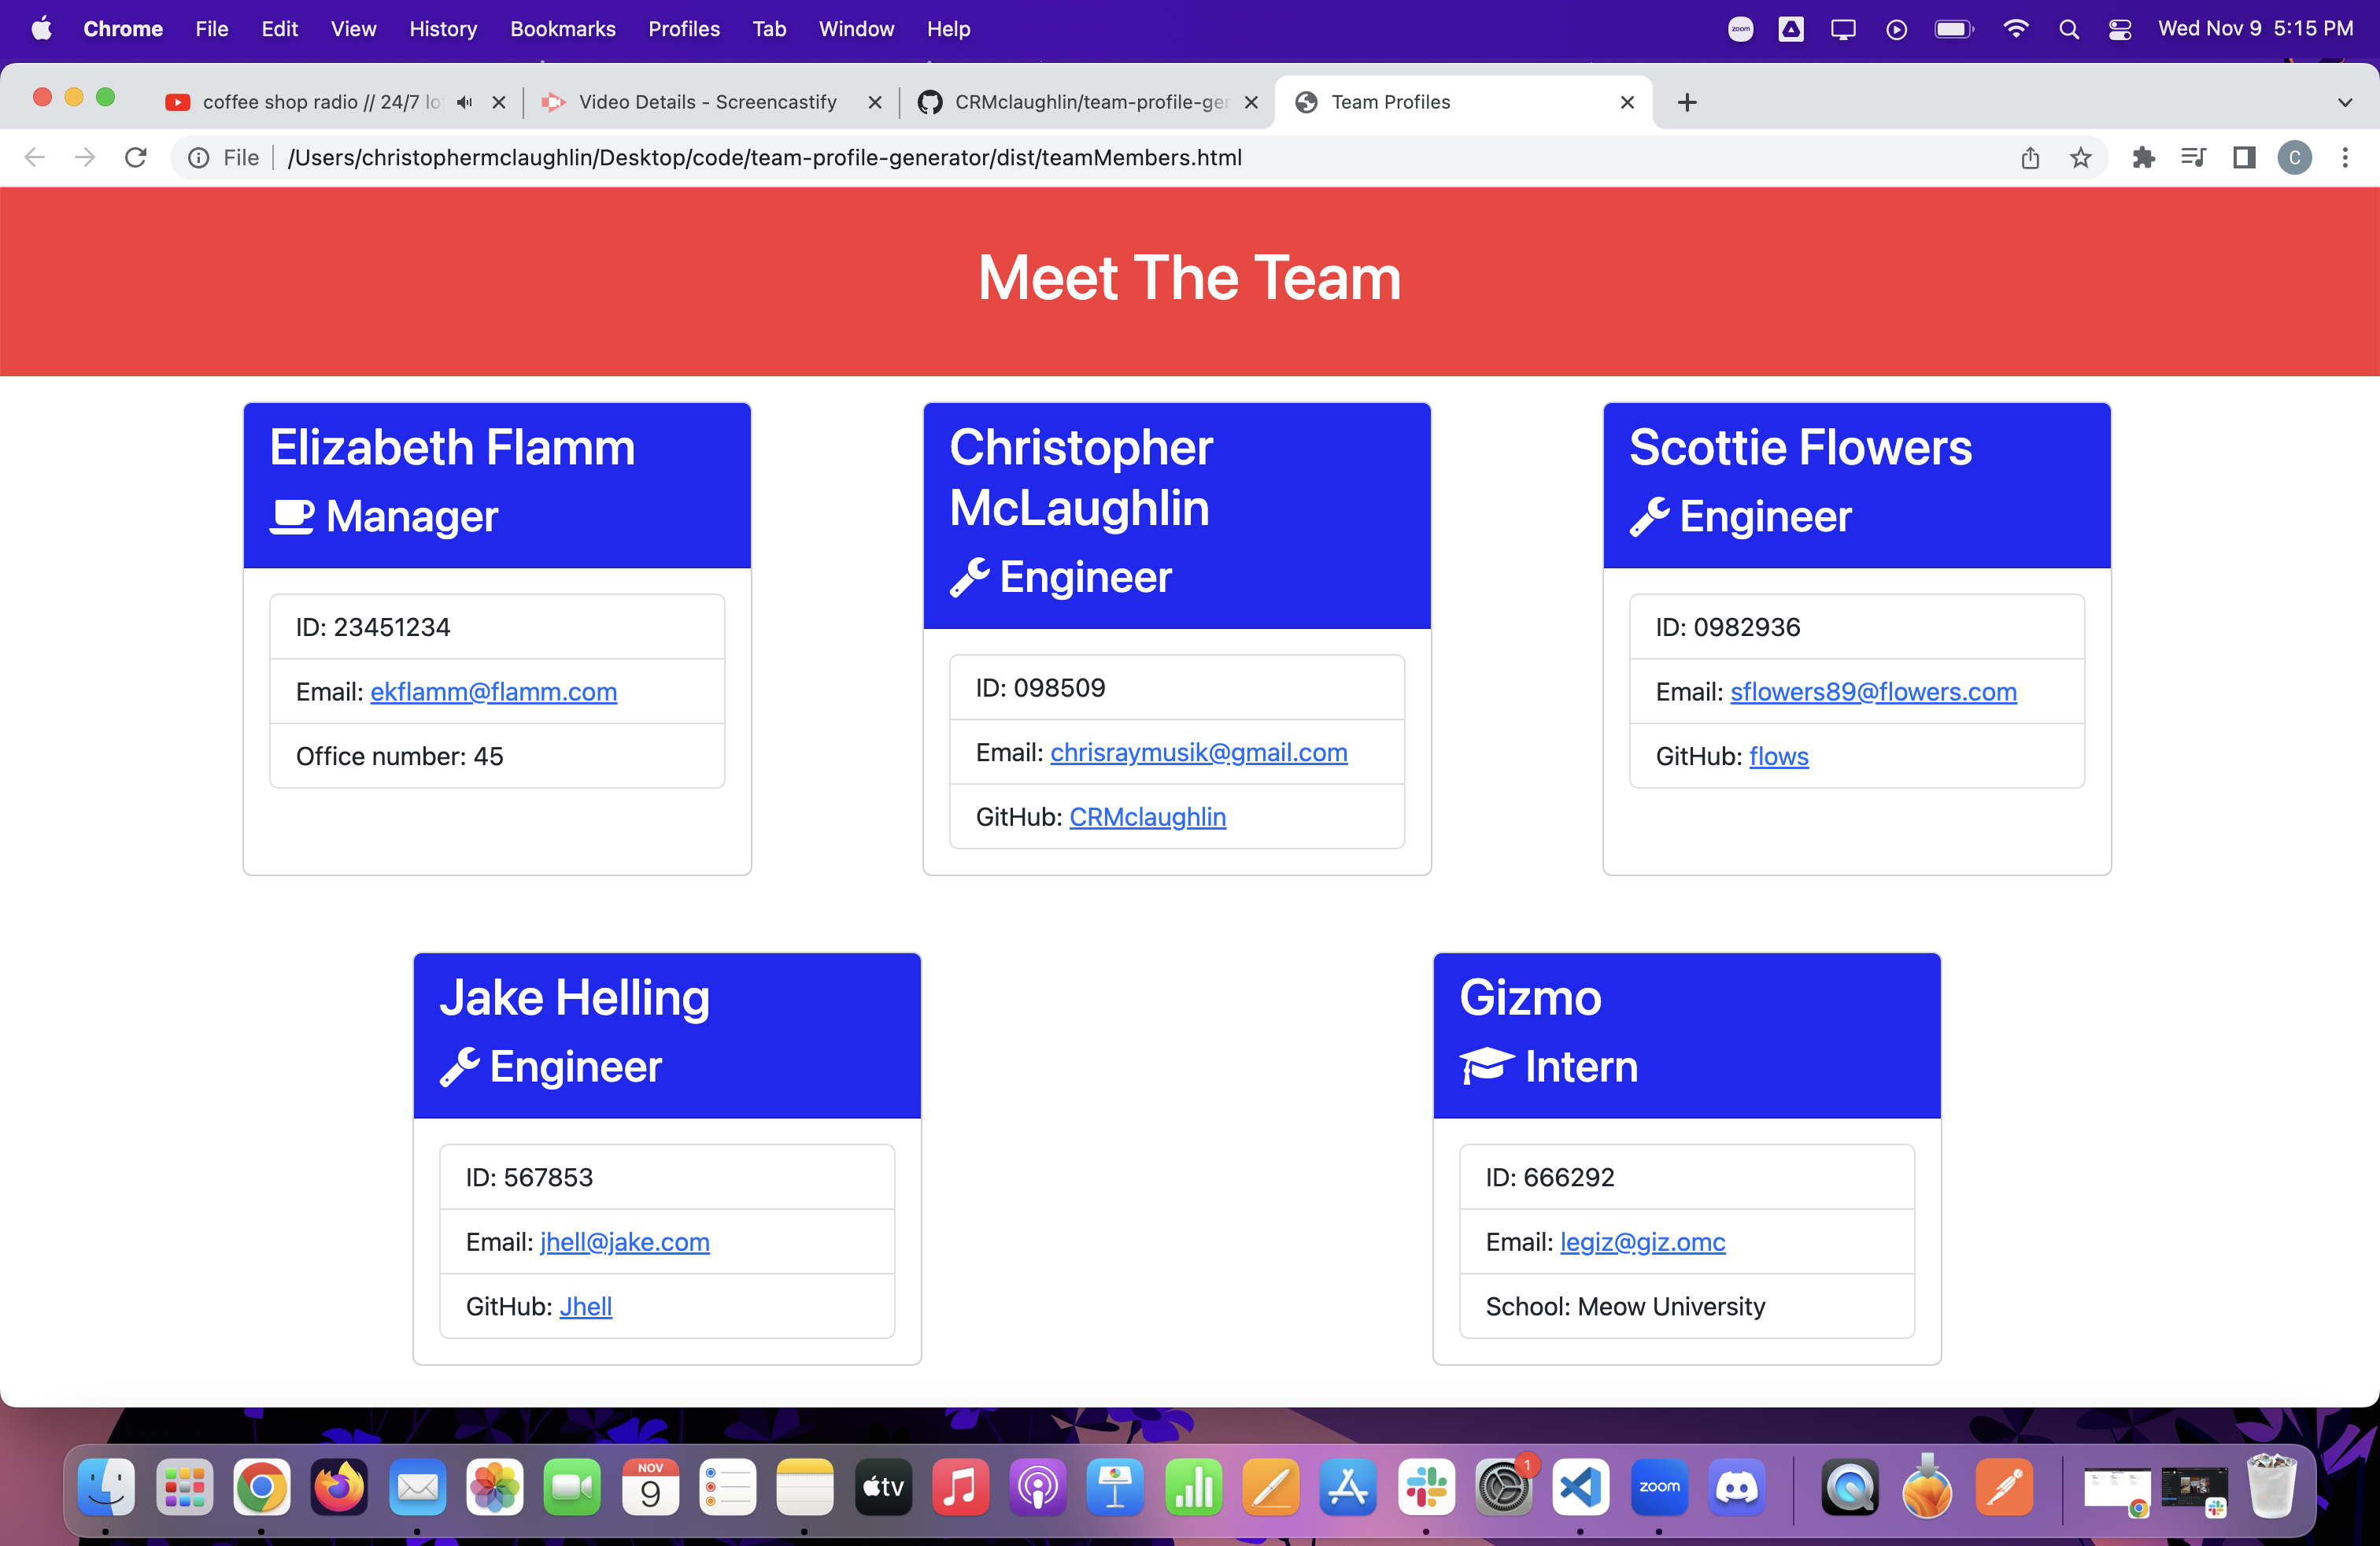Open the Extensions puzzle icon

tap(2144, 157)
